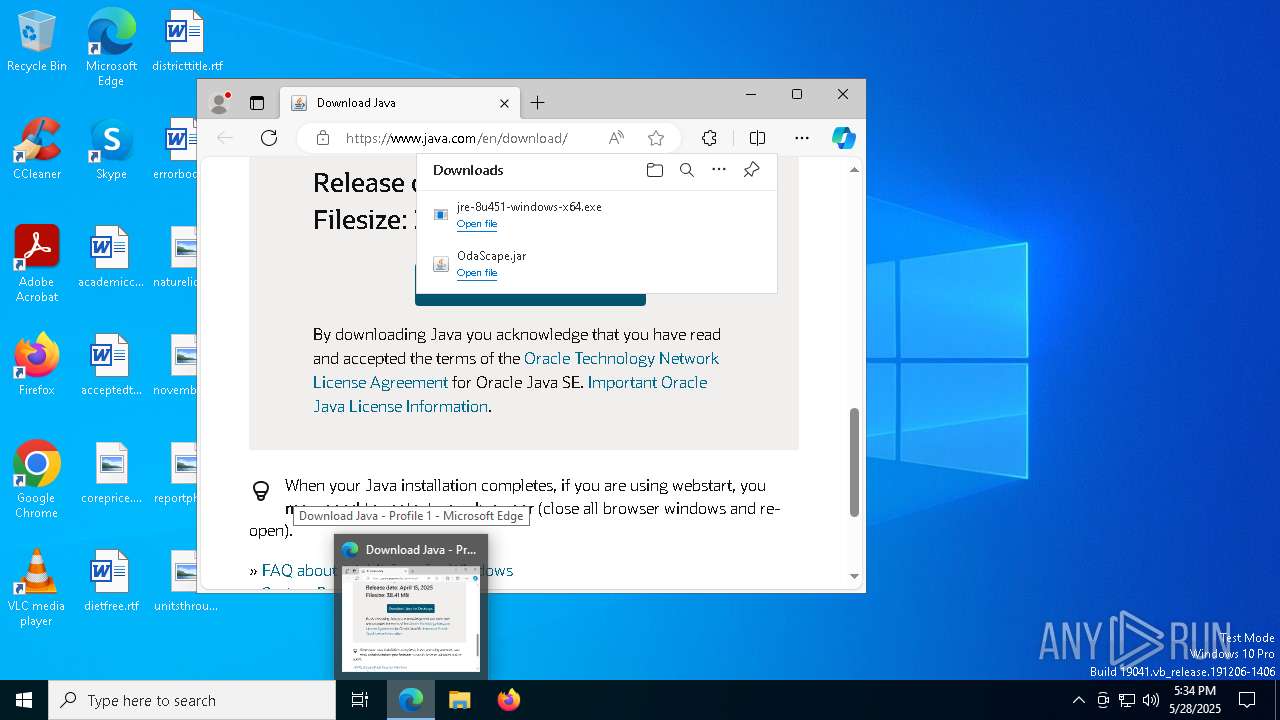View site information lock icon
1280x720 pixels.
click(322, 138)
